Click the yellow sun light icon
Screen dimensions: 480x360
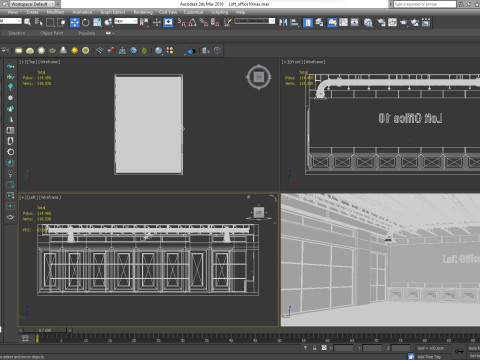tap(74, 50)
